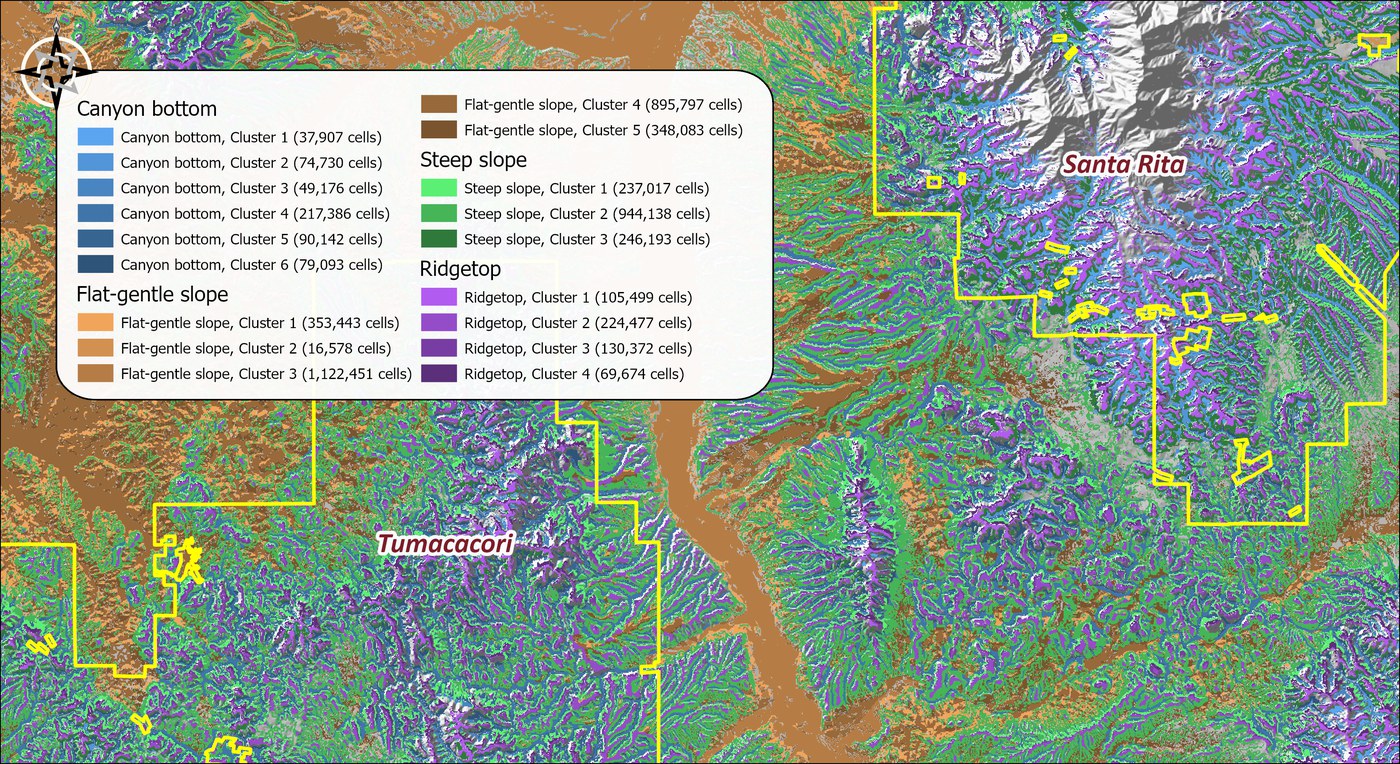Pick the Flat-gentle slope Cluster 4 swatch

tap(439, 104)
